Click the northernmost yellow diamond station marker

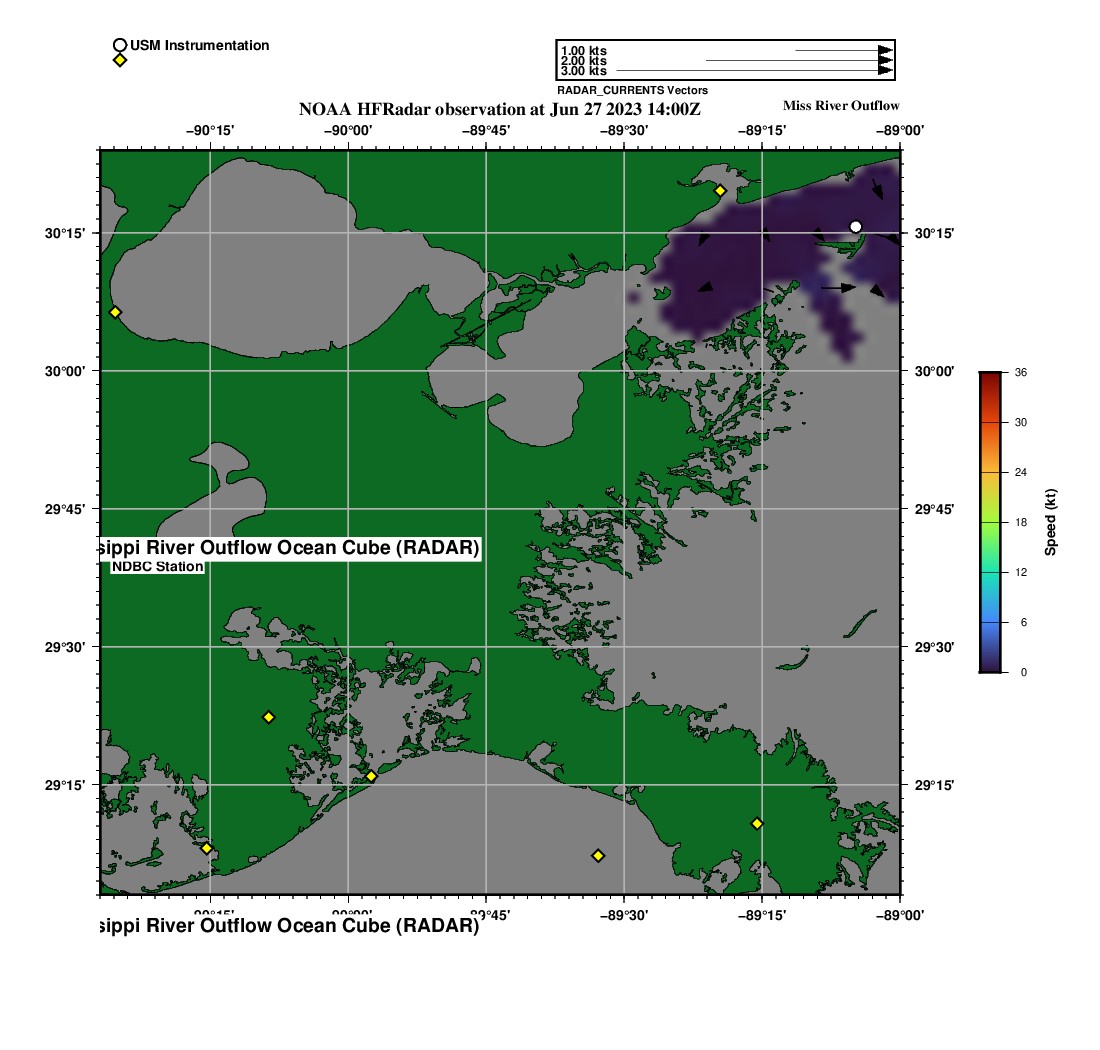pos(720,190)
